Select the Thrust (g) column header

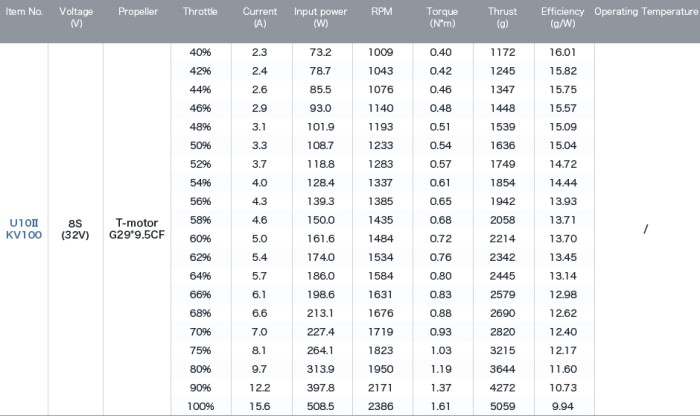[502, 17]
